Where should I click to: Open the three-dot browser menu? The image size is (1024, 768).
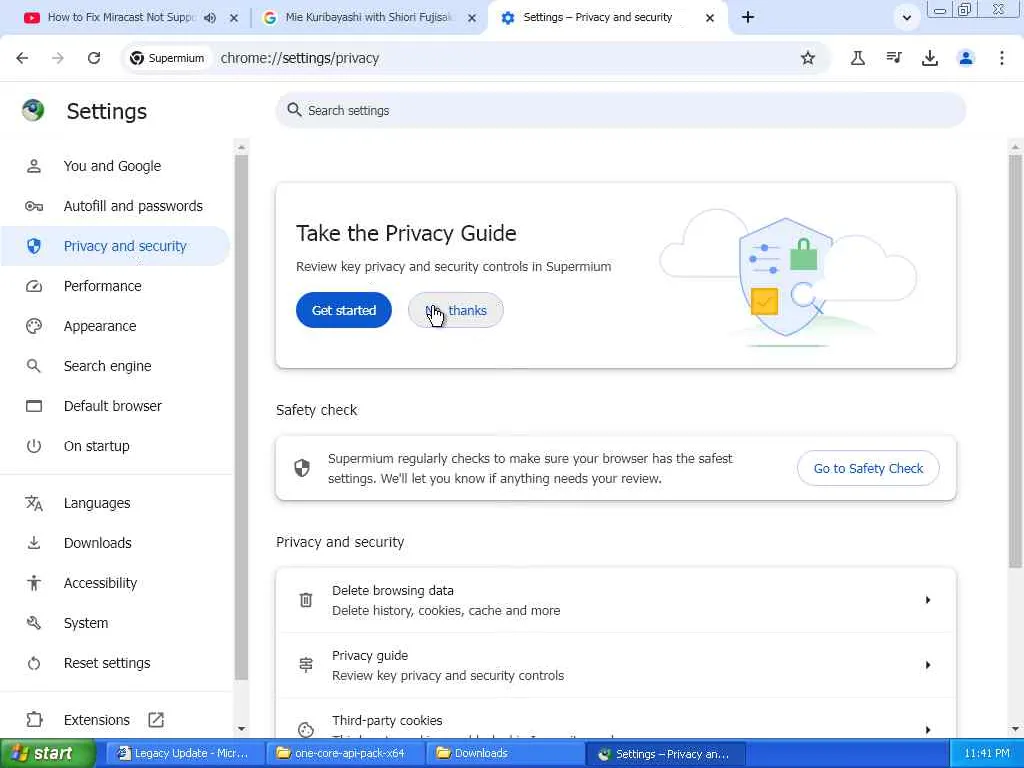coord(1002,58)
